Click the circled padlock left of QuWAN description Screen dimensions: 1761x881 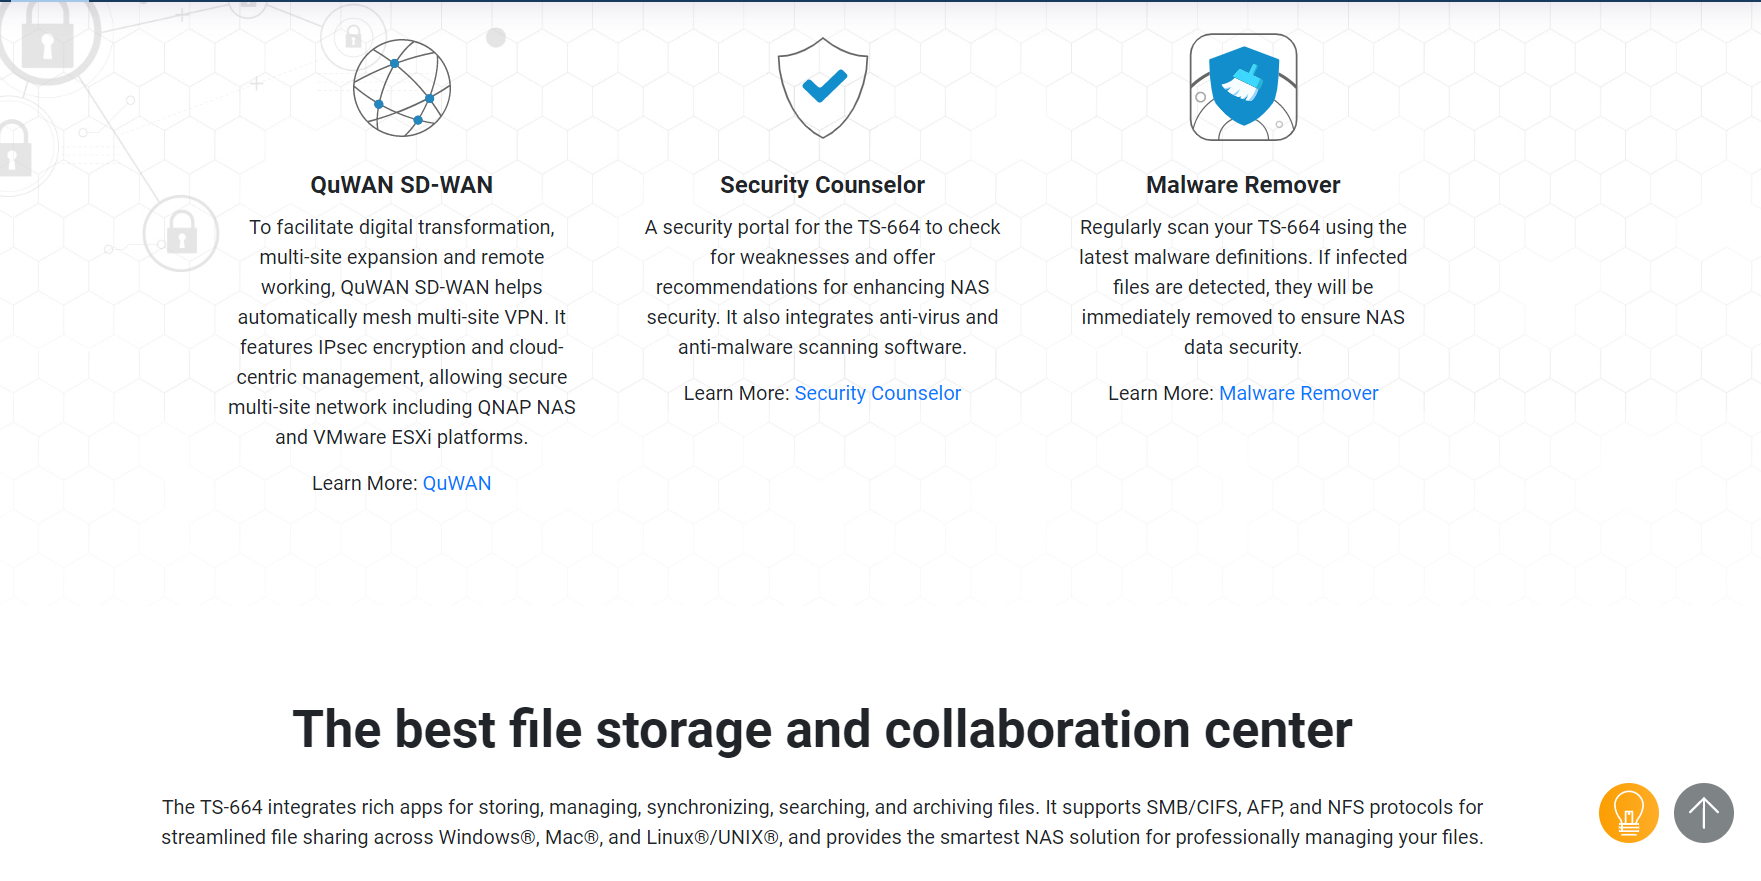click(181, 234)
